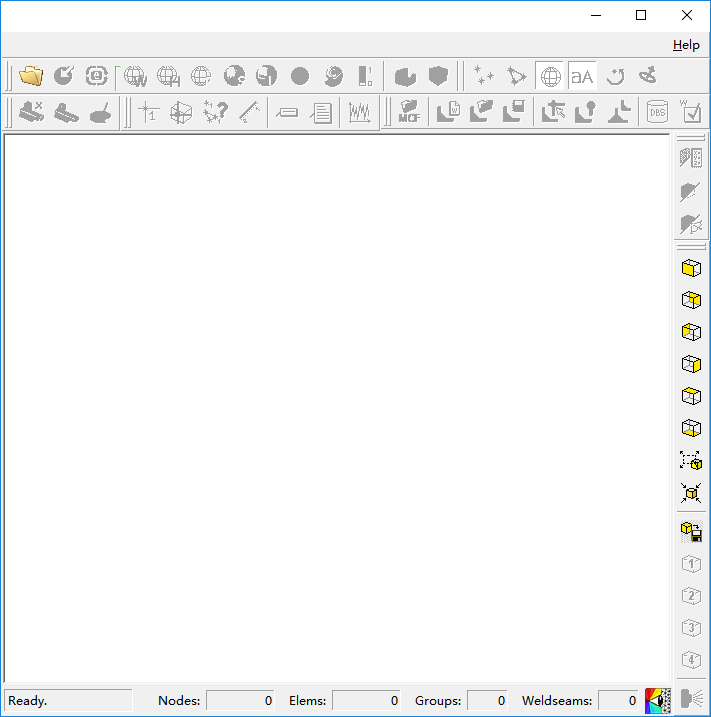Click the solid gray sphere shading icon

point(300,76)
